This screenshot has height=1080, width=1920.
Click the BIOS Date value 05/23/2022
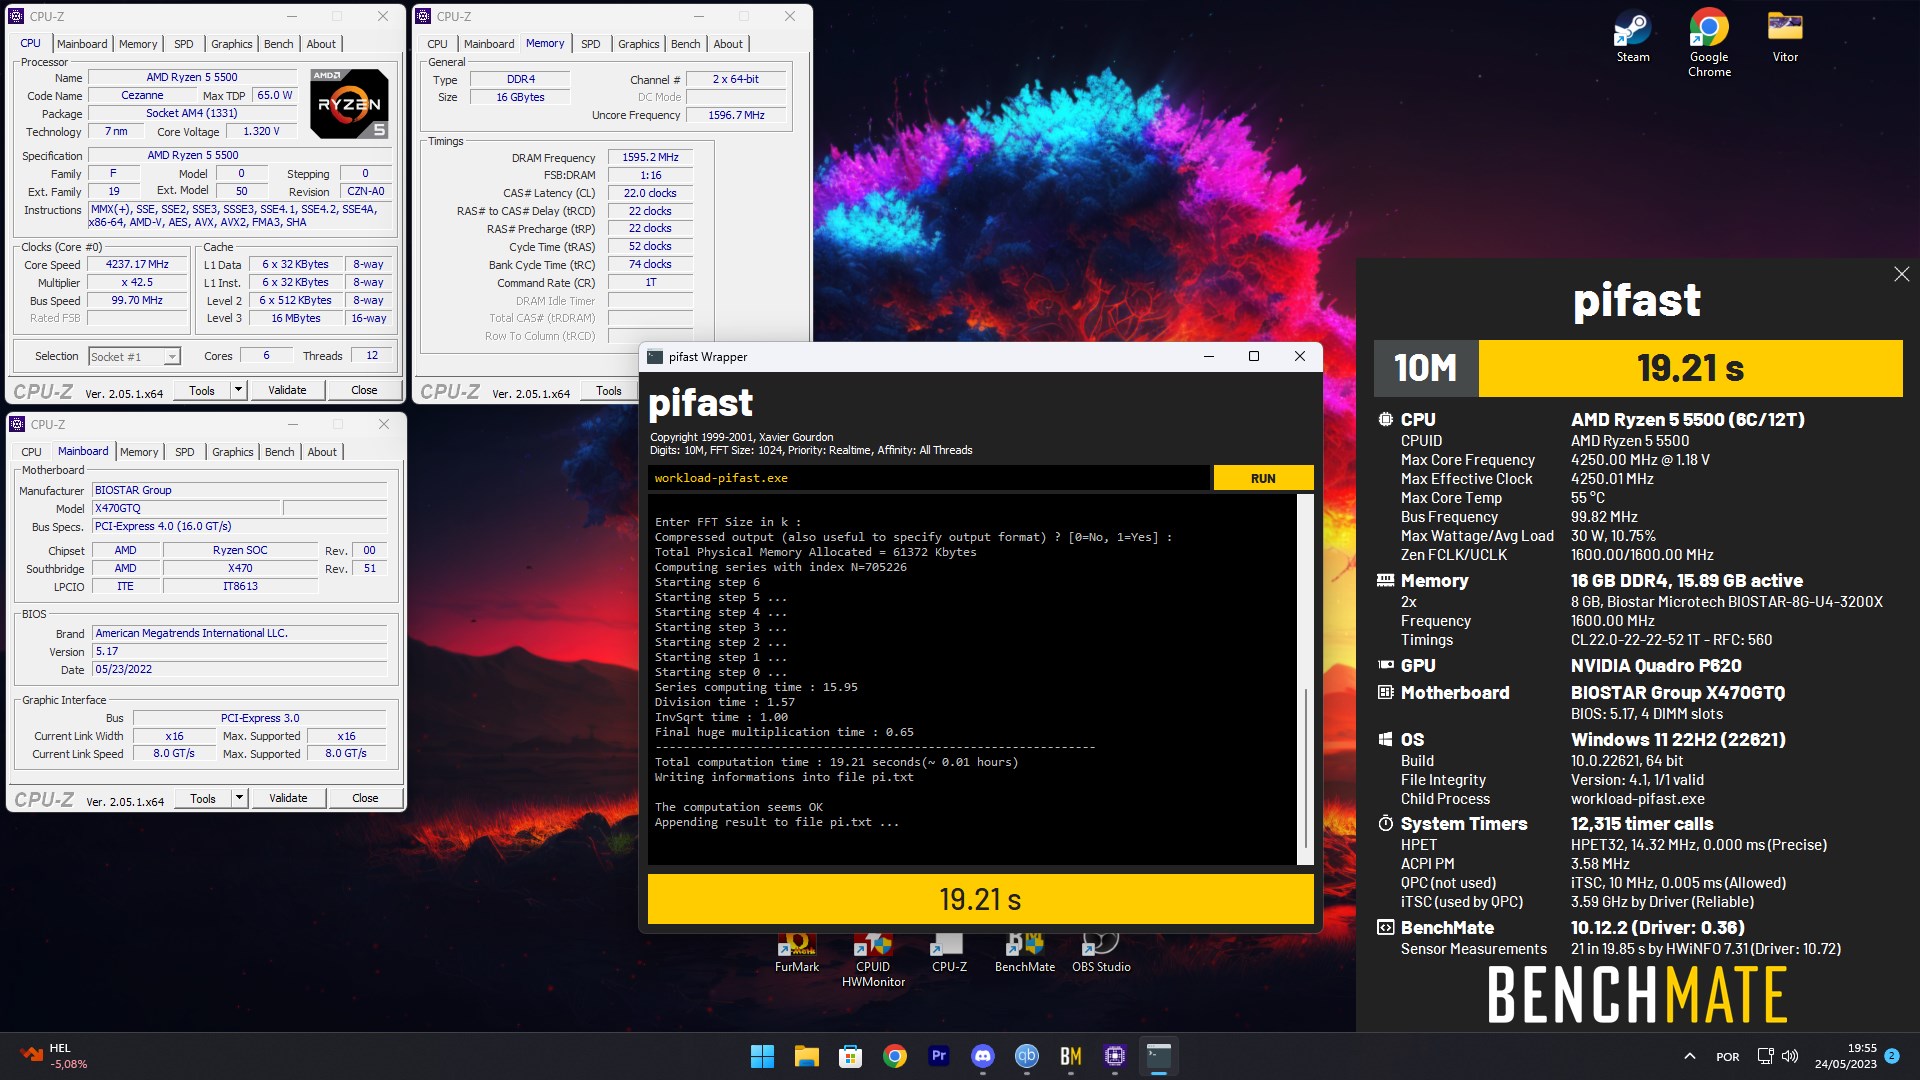pyautogui.click(x=239, y=669)
